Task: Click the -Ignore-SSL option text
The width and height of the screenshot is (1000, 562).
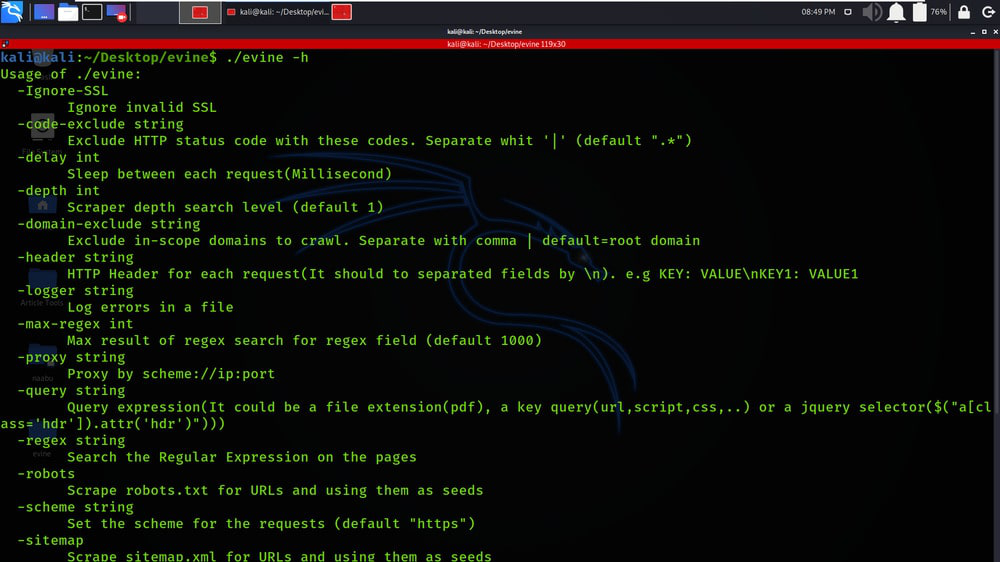Action: pyautogui.click(x=62, y=91)
